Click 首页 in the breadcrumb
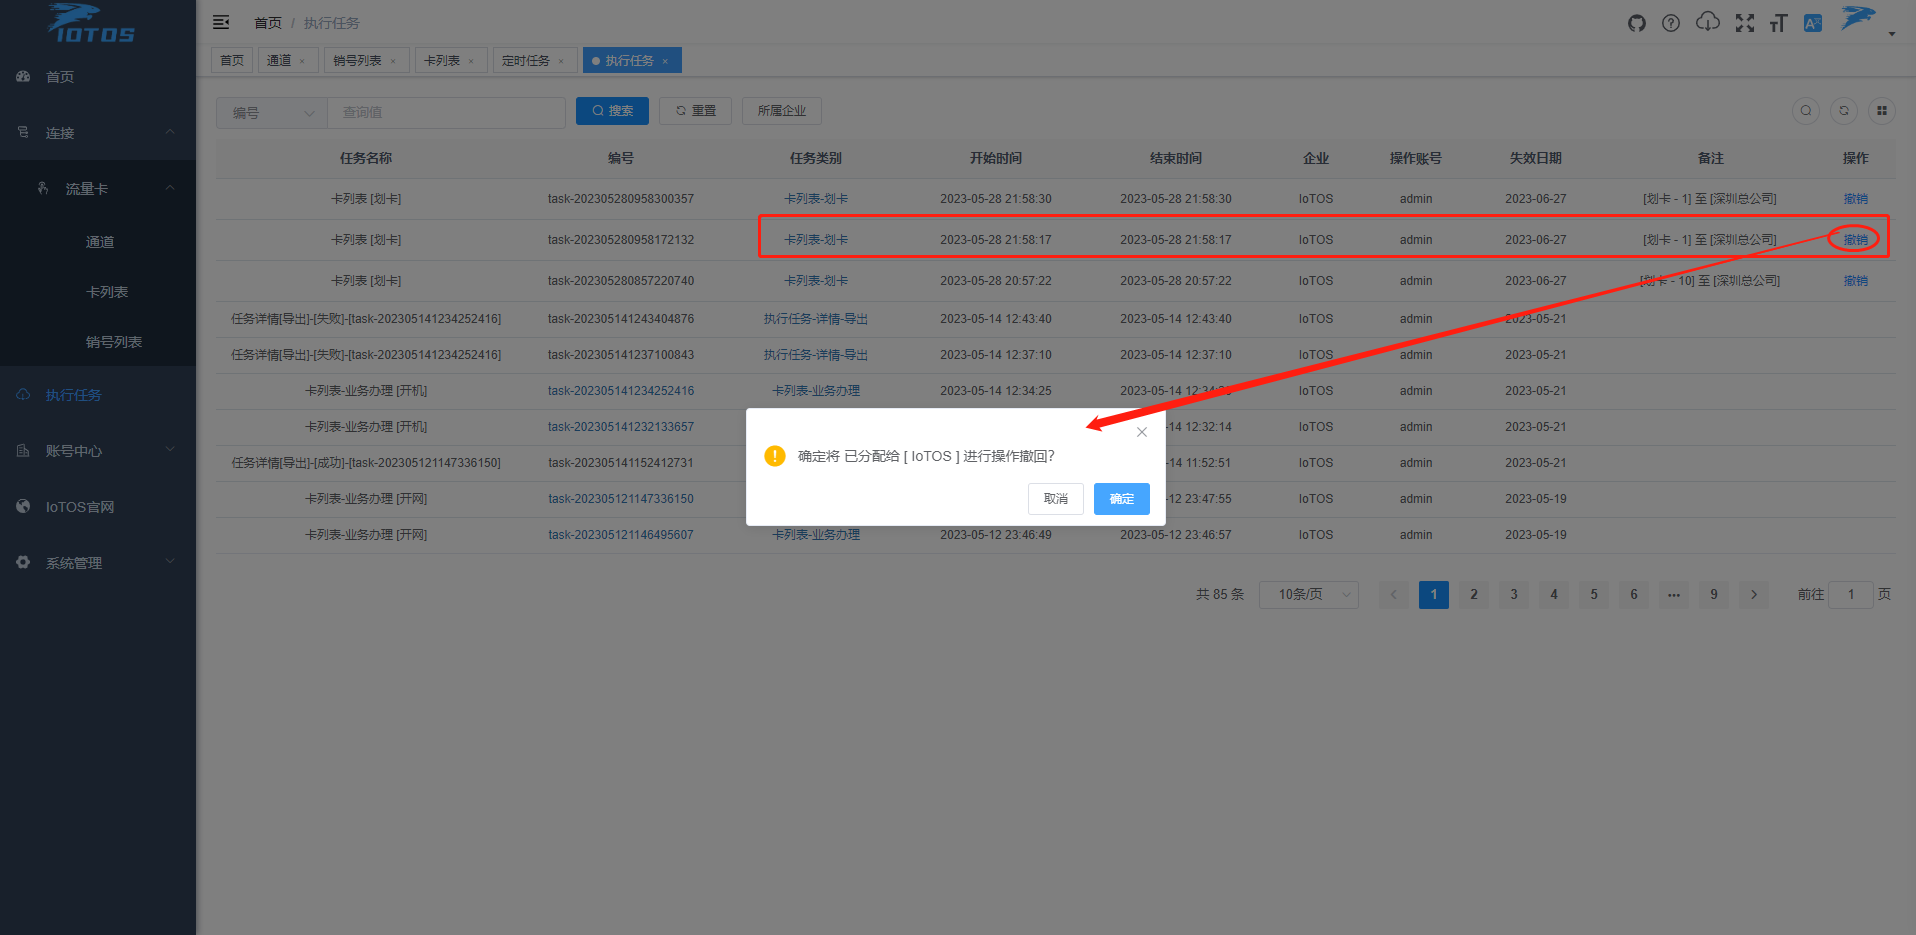This screenshot has height=935, width=1916. point(268,23)
